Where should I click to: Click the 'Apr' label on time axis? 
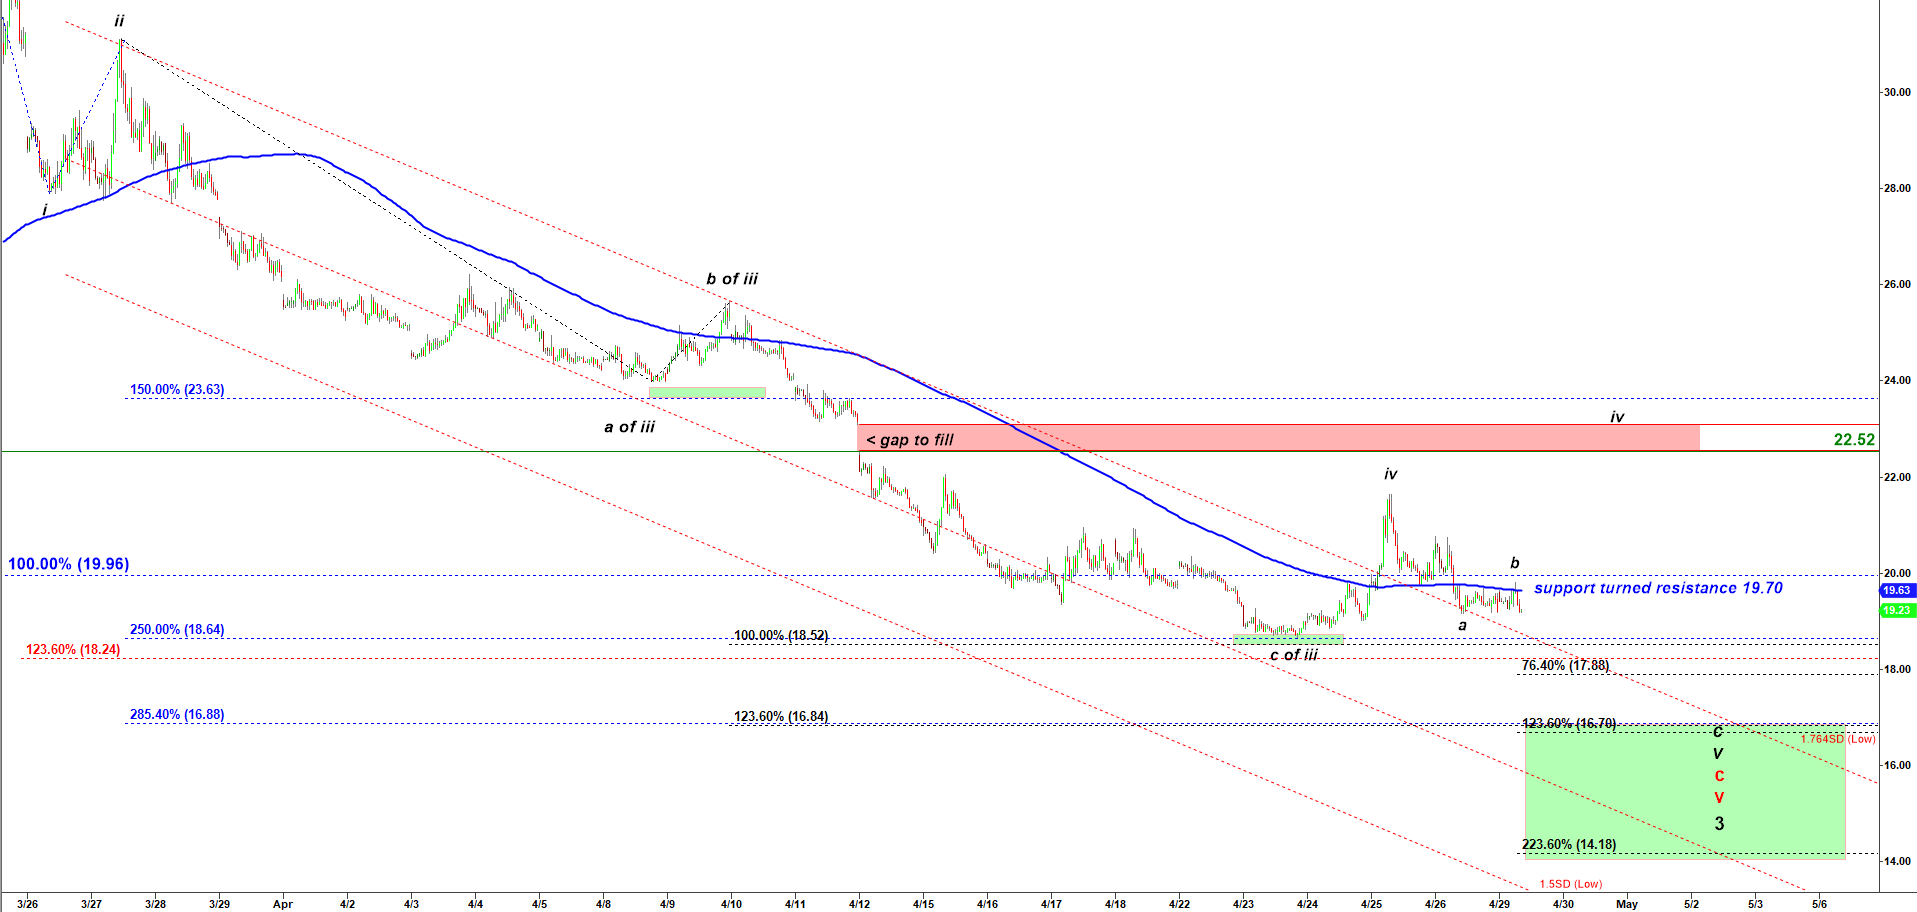pyautogui.click(x=283, y=904)
